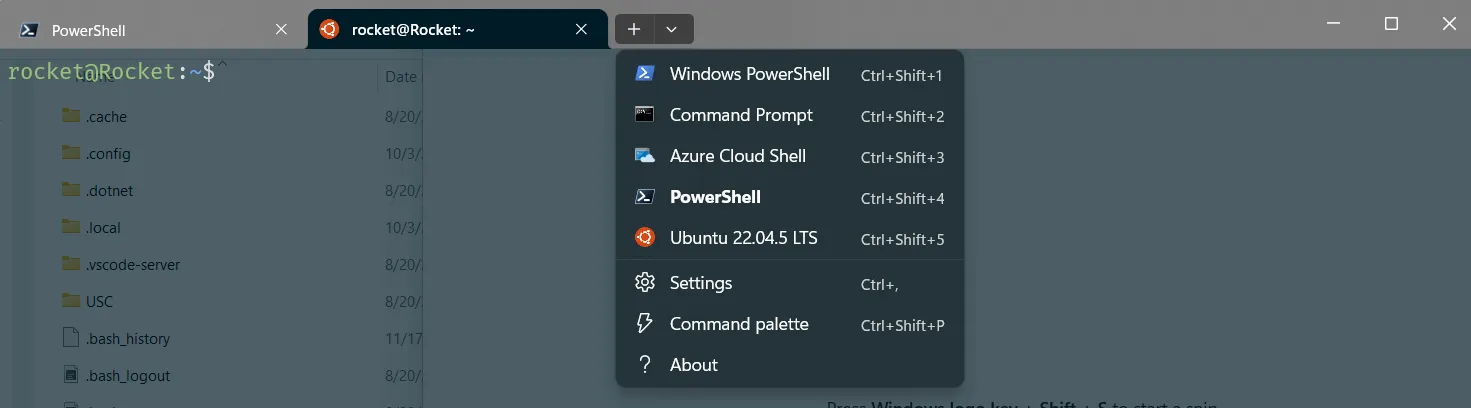Maximize the terminal window
The image size is (1471, 408).
click(x=1391, y=24)
